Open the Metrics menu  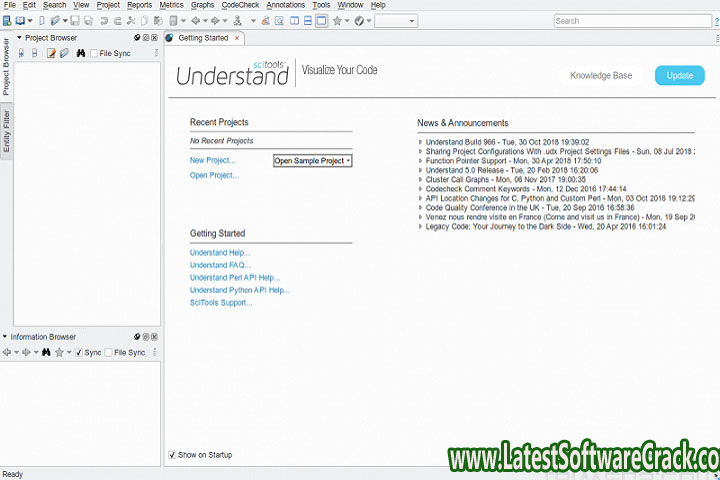tap(171, 5)
